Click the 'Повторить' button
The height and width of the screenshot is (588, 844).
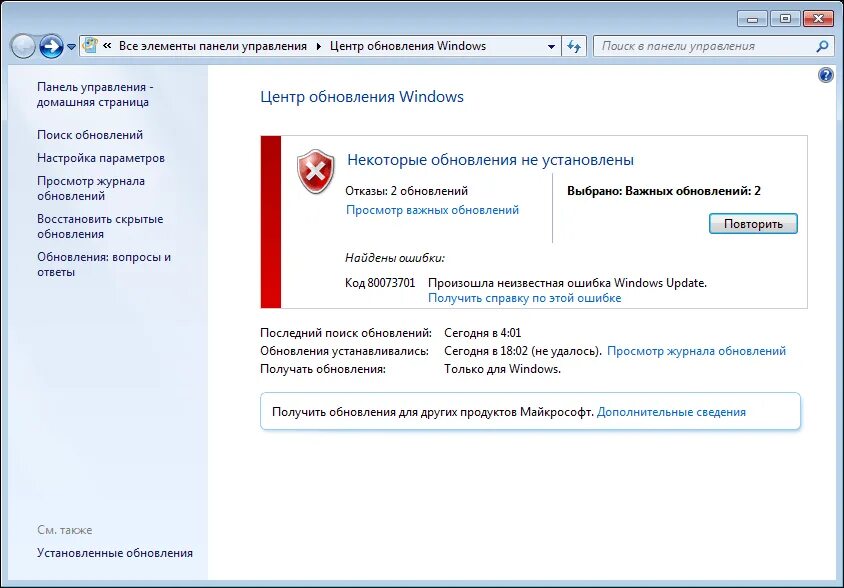753,224
